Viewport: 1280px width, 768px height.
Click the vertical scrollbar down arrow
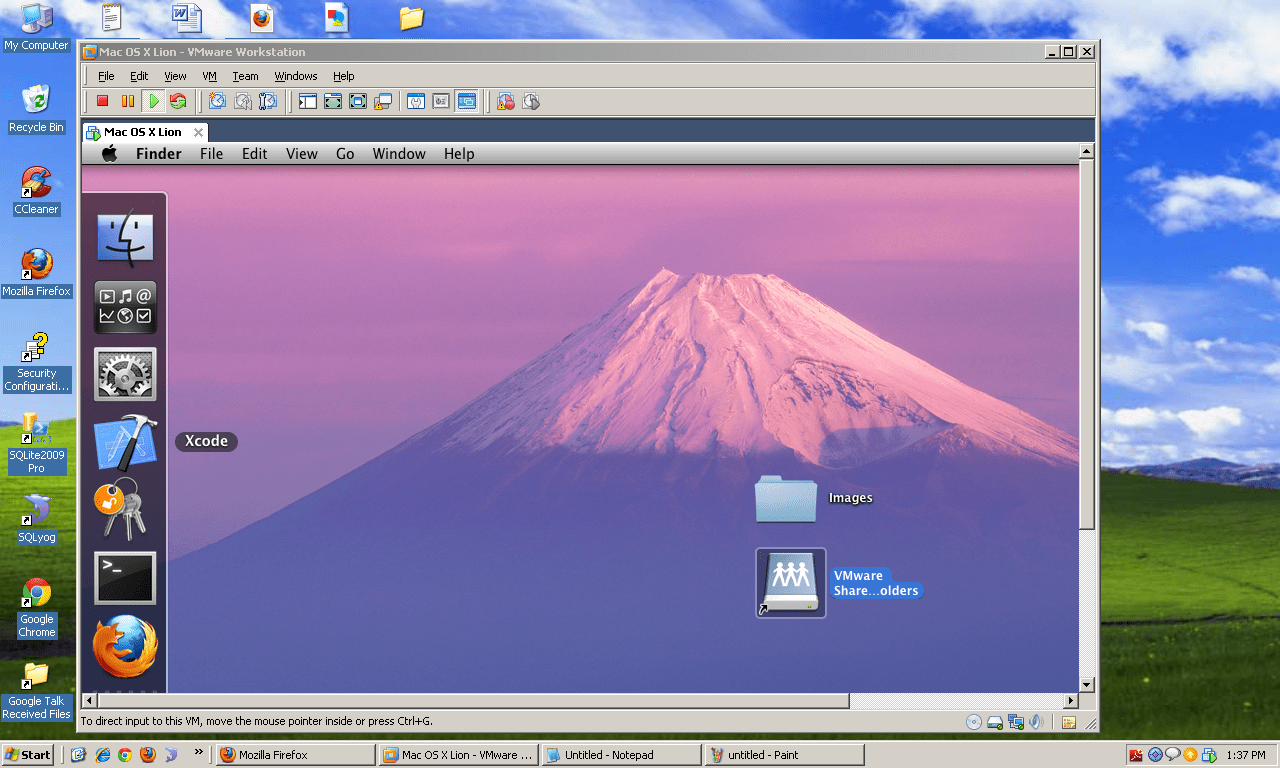pos(1087,684)
